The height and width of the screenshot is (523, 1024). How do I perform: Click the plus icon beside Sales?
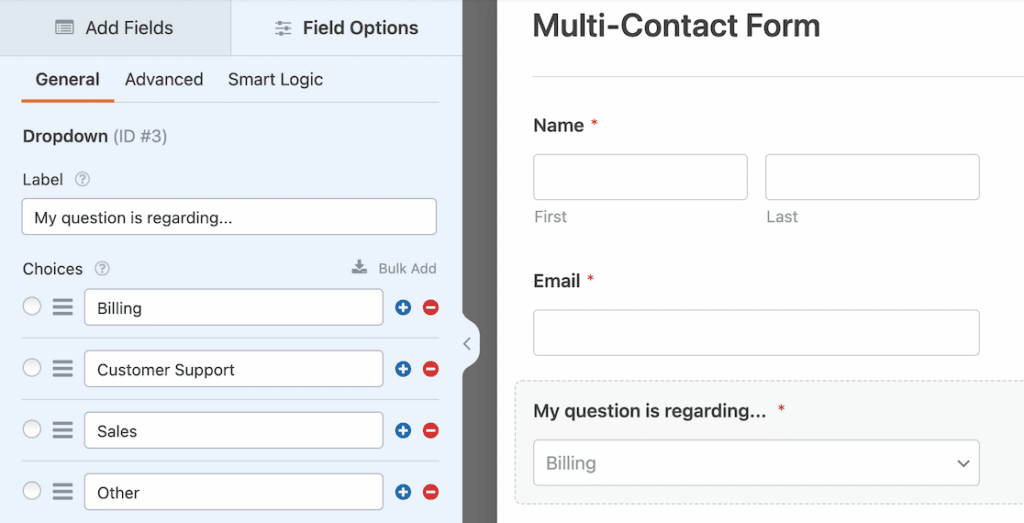point(403,431)
